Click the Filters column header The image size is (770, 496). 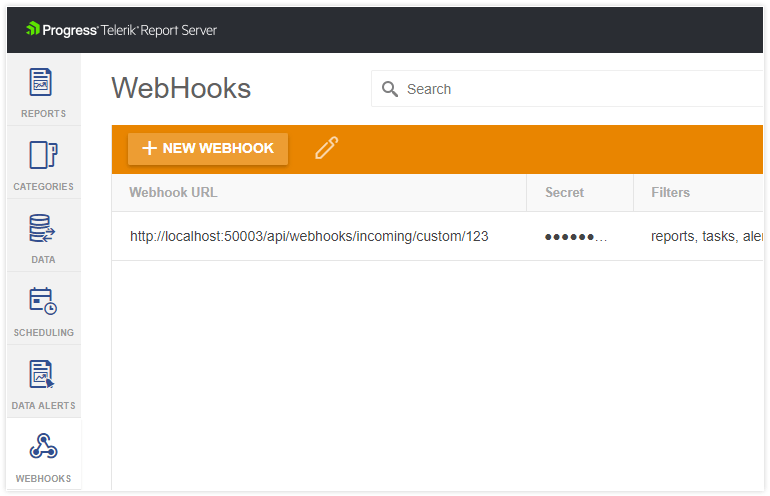670,192
